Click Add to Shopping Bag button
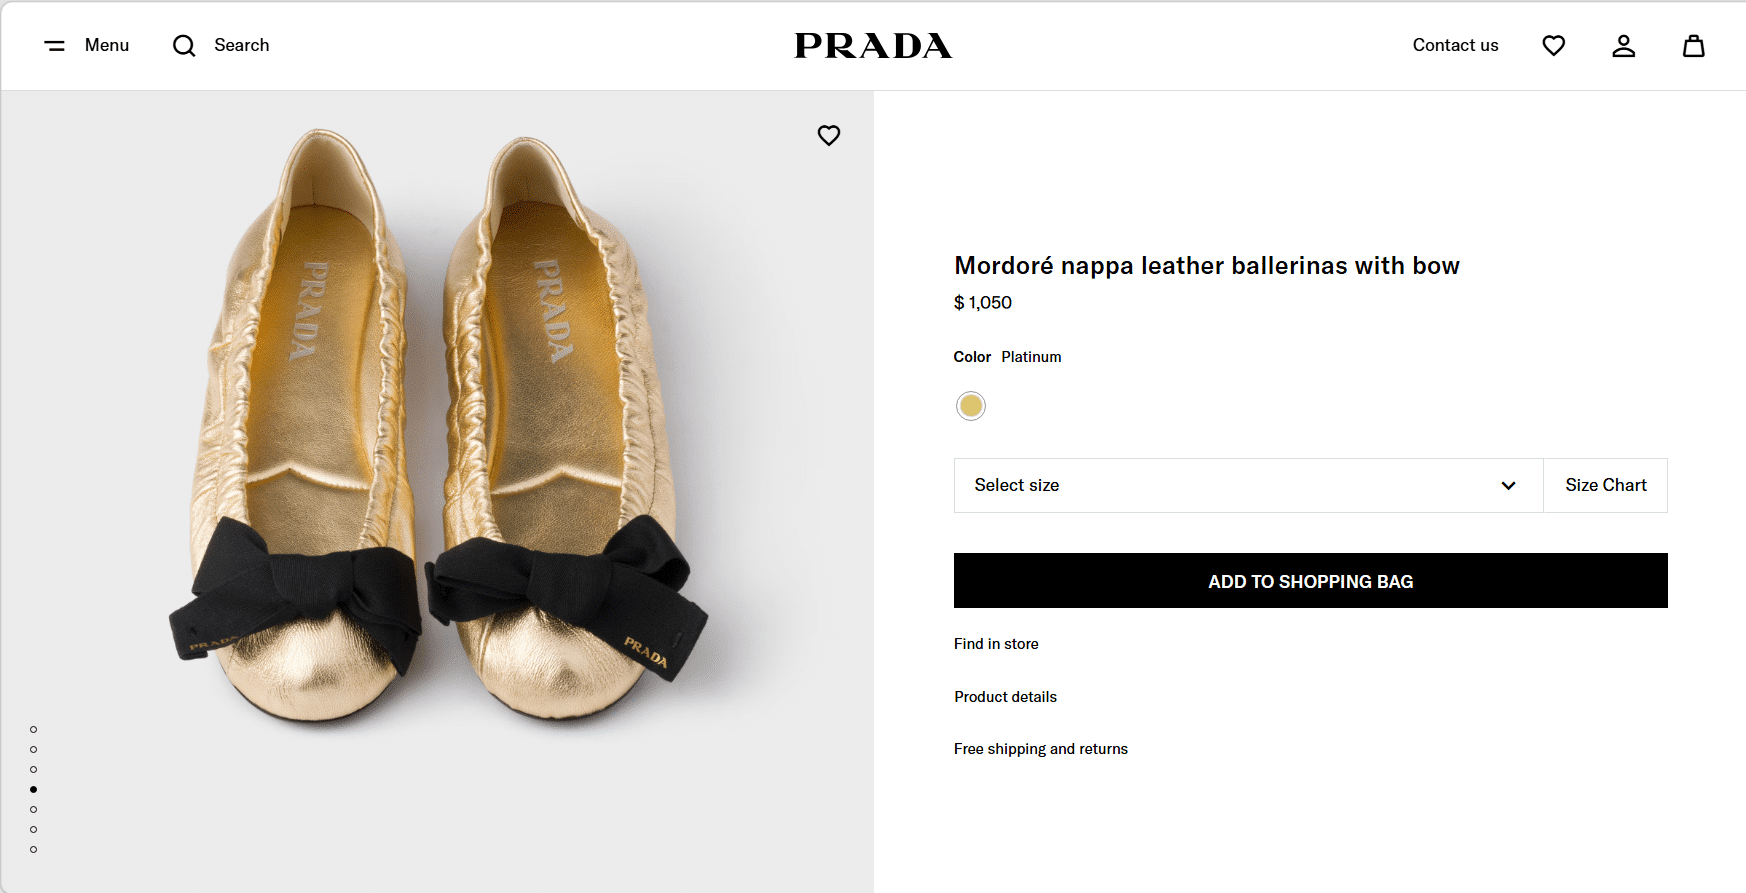Image resolution: width=1746 pixels, height=893 pixels. point(1310,581)
